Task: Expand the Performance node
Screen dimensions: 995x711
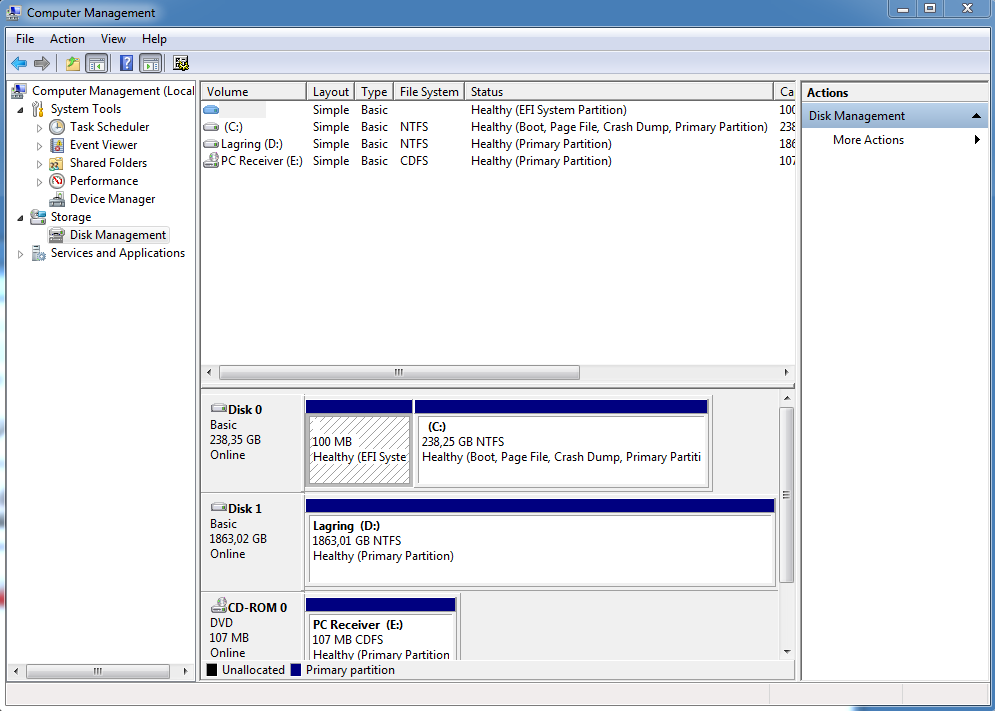Action: (39, 182)
